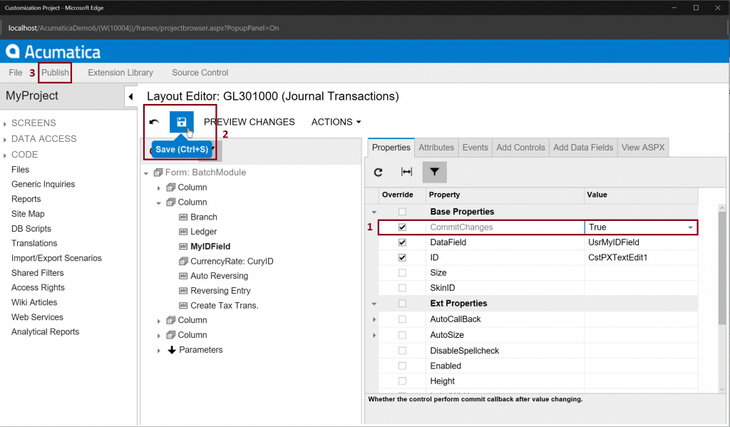Image resolution: width=730 pixels, height=427 pixels.
Task: Click the ID value CstPXTextEdit1
Action: pos(618,258)
